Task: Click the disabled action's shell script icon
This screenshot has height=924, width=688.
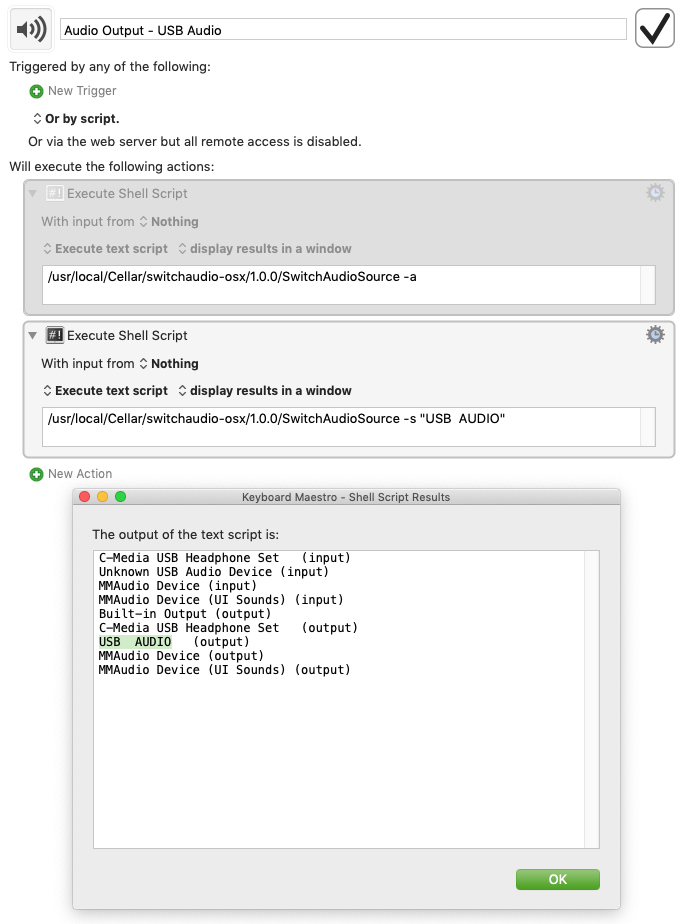Action: point(55,193)
